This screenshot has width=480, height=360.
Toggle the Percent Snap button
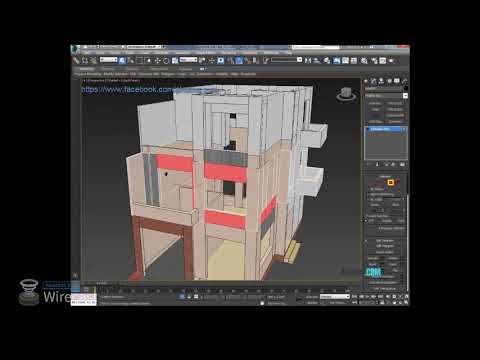point(247,60)
